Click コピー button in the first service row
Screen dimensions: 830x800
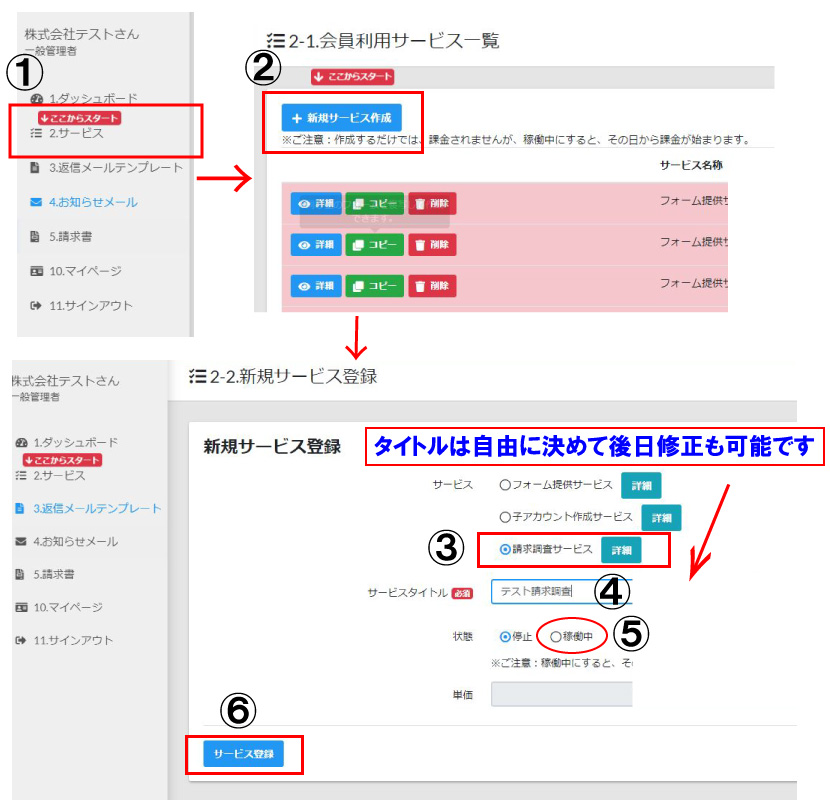[x=375, y=203]
